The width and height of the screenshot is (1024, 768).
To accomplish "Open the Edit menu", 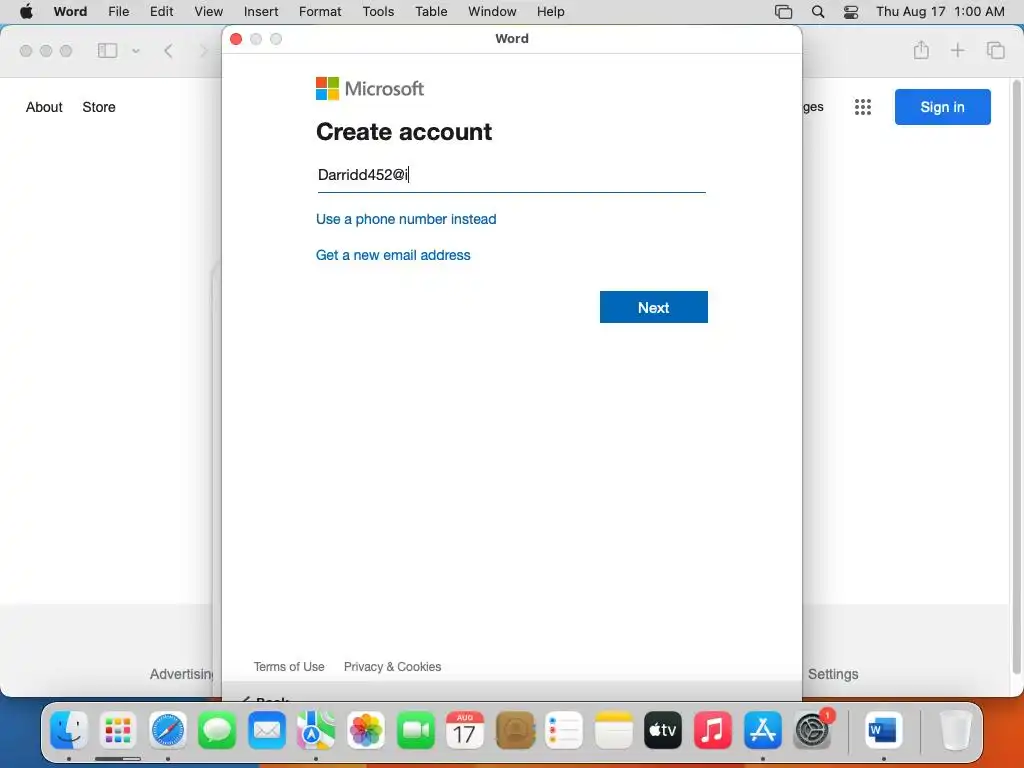I will [x=161, y=11].
